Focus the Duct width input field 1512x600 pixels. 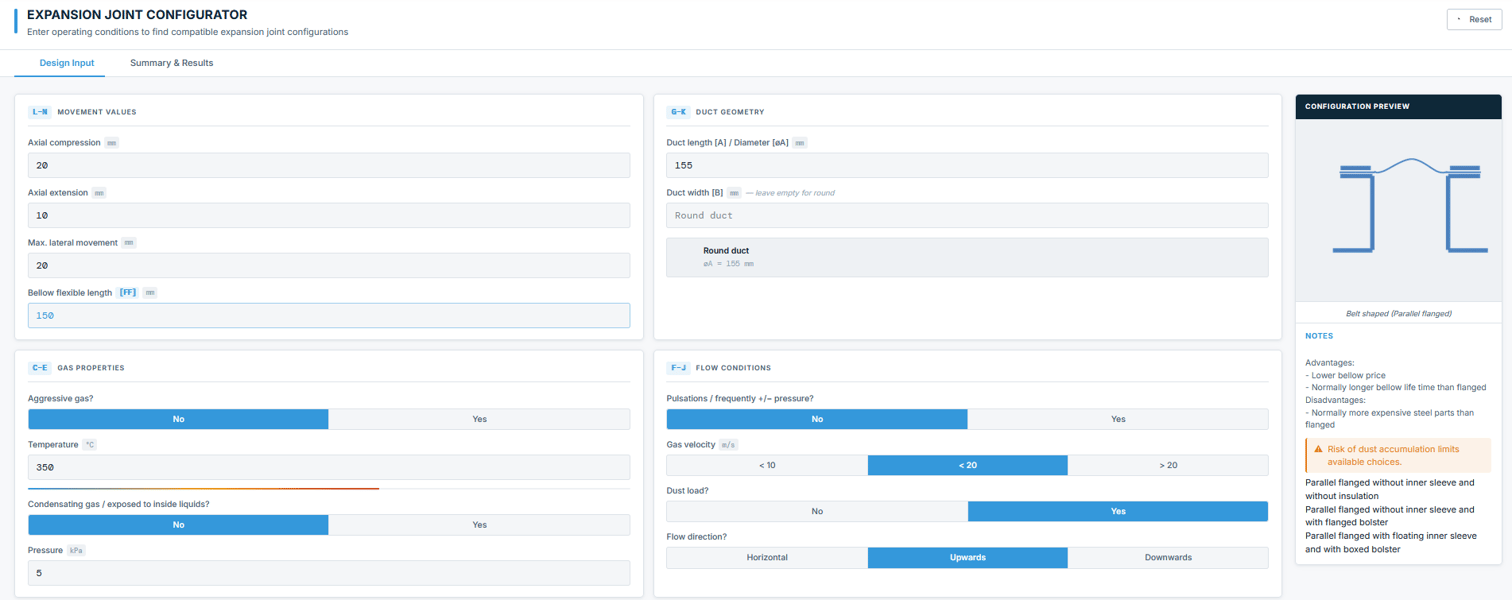[968, 215]
